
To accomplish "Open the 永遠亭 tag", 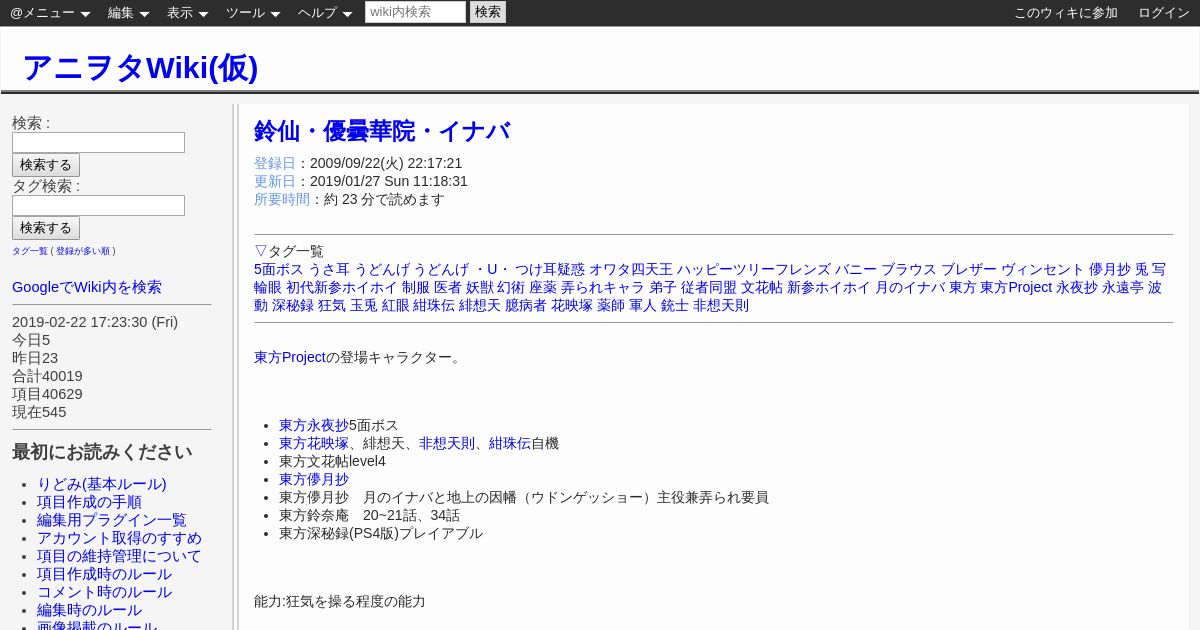I will click(1123, 288).
